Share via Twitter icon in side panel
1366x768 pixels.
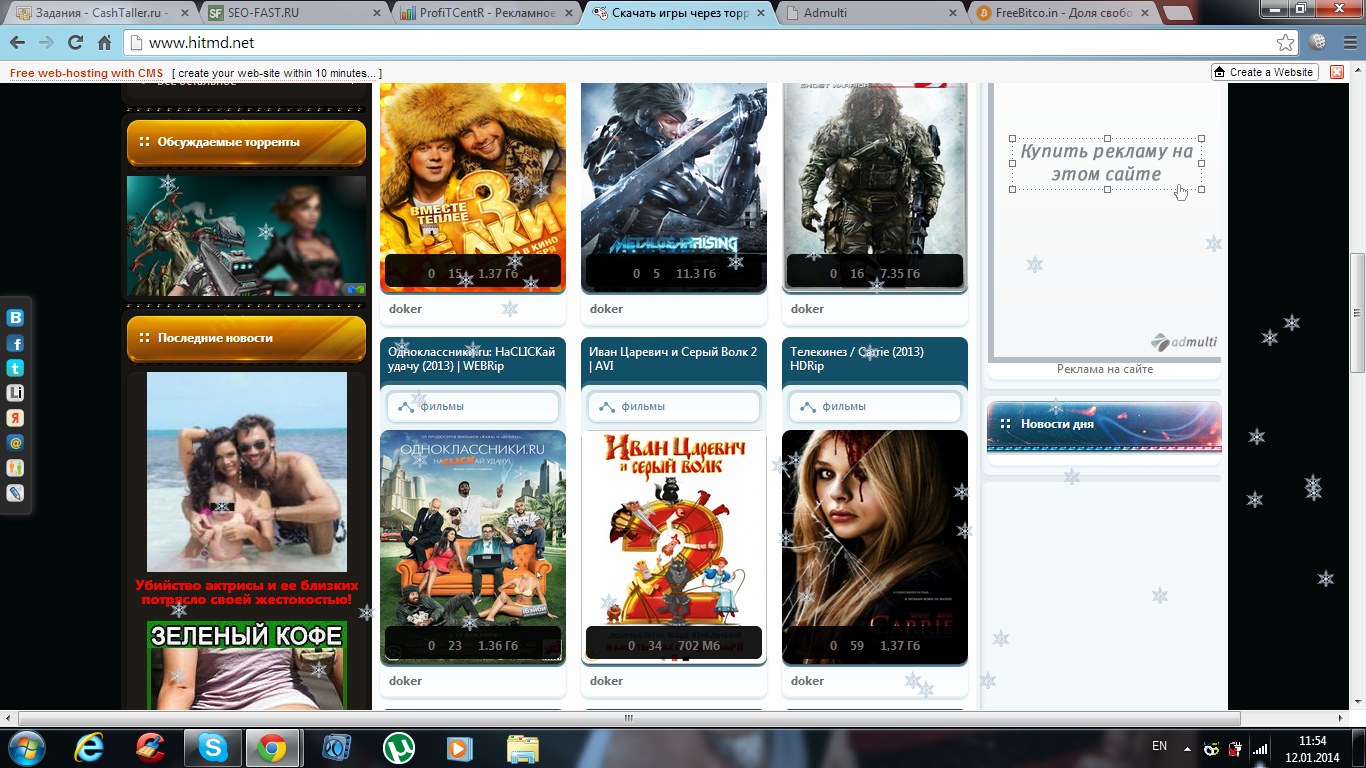(15, 368)
